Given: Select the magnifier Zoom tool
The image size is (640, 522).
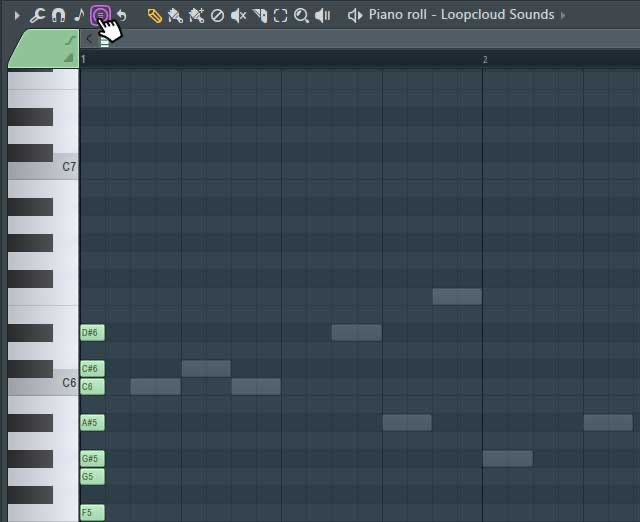Looking at the screenshot, I should (x=301, y=15).
